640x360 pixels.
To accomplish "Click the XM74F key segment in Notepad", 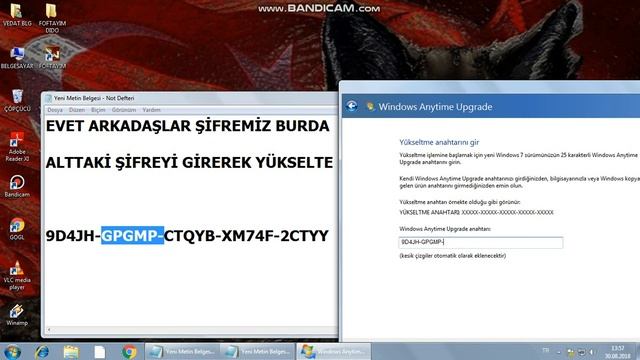I will tap(247, 236).
